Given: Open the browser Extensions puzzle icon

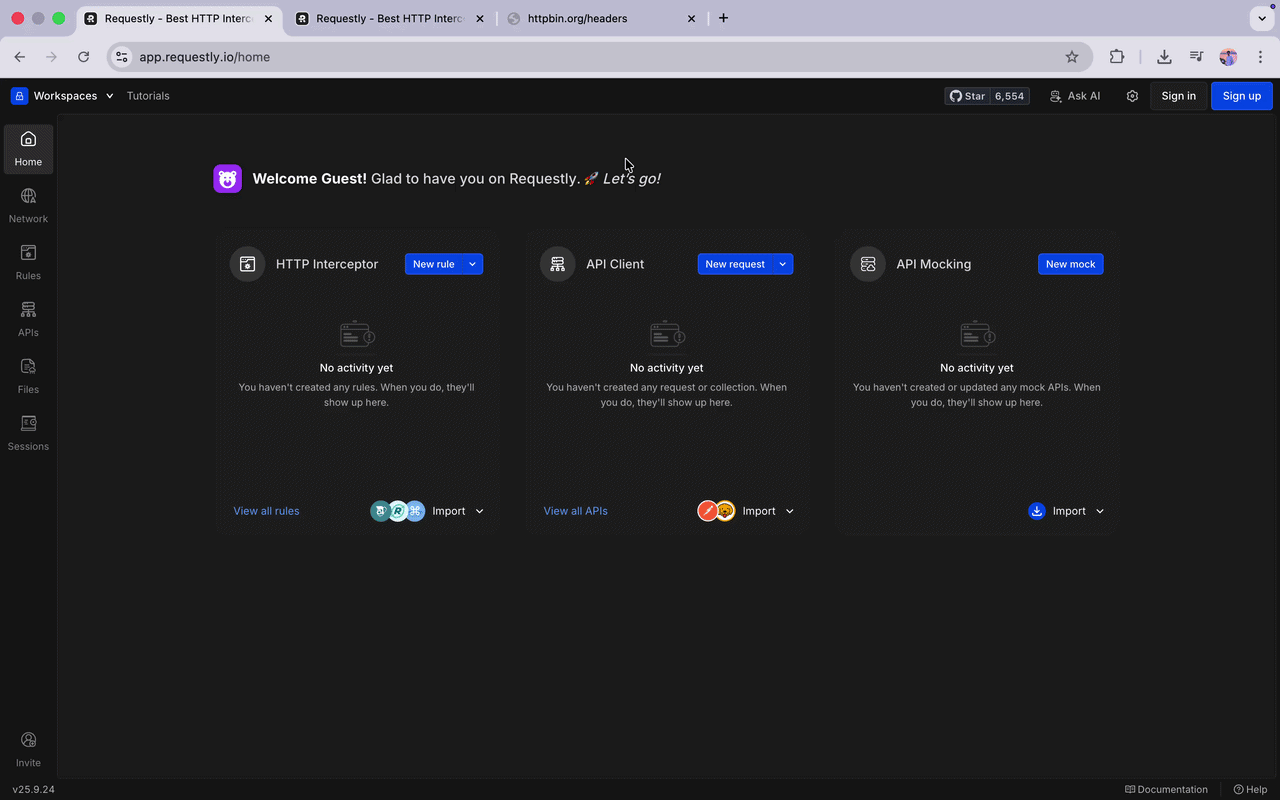Looking at the screenshot, I should click(x=1117, y=57).
